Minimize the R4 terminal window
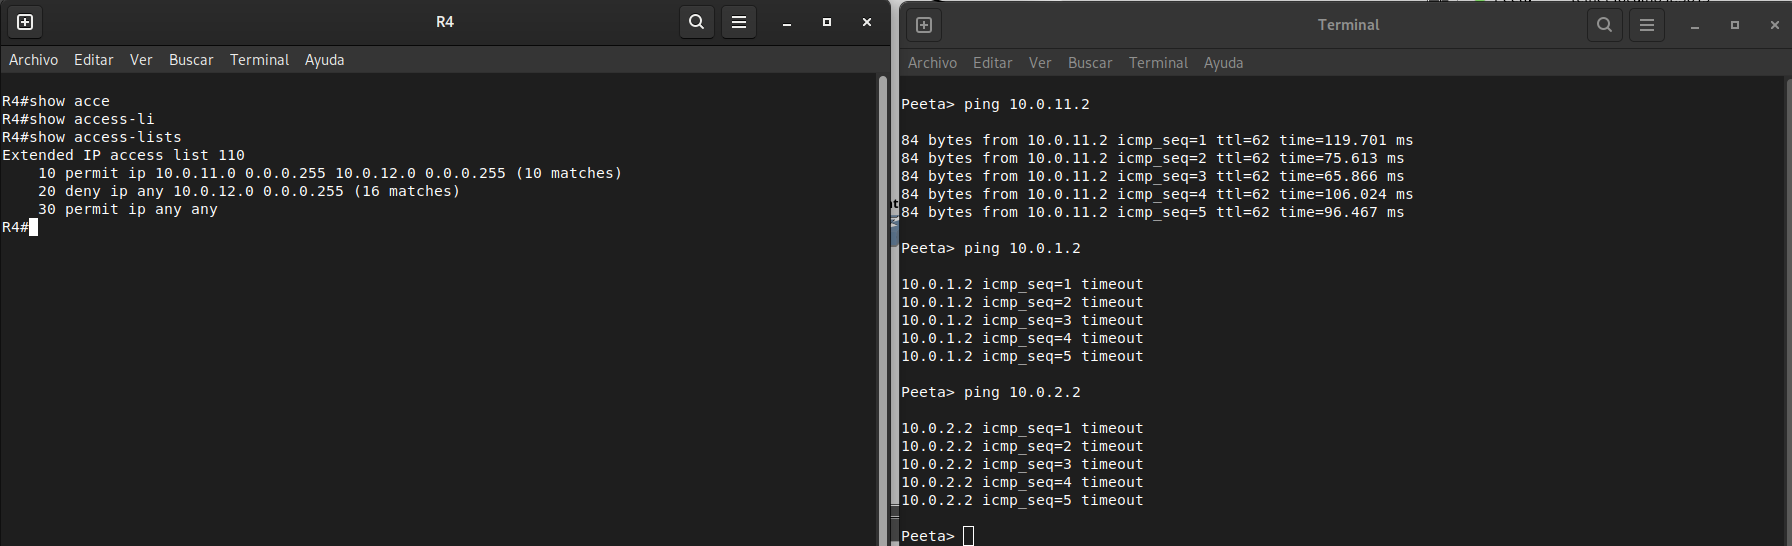Image resolution: width=1792 pixels, height=546 pixels. click(787, 22)
